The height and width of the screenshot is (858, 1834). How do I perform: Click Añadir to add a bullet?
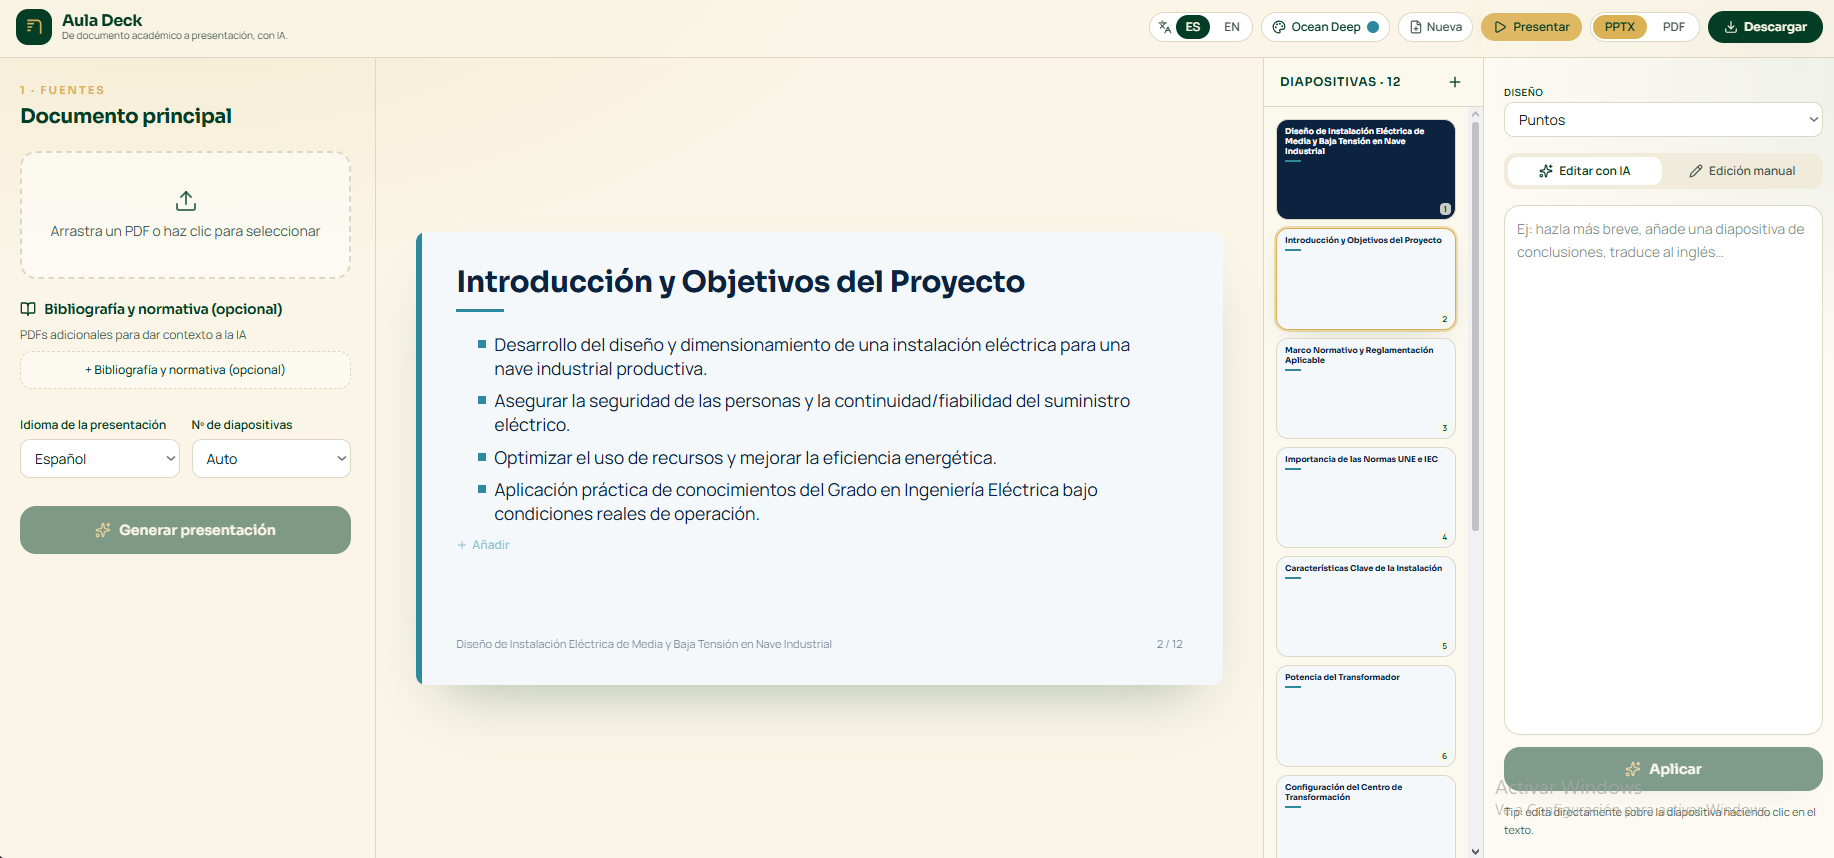483,545
